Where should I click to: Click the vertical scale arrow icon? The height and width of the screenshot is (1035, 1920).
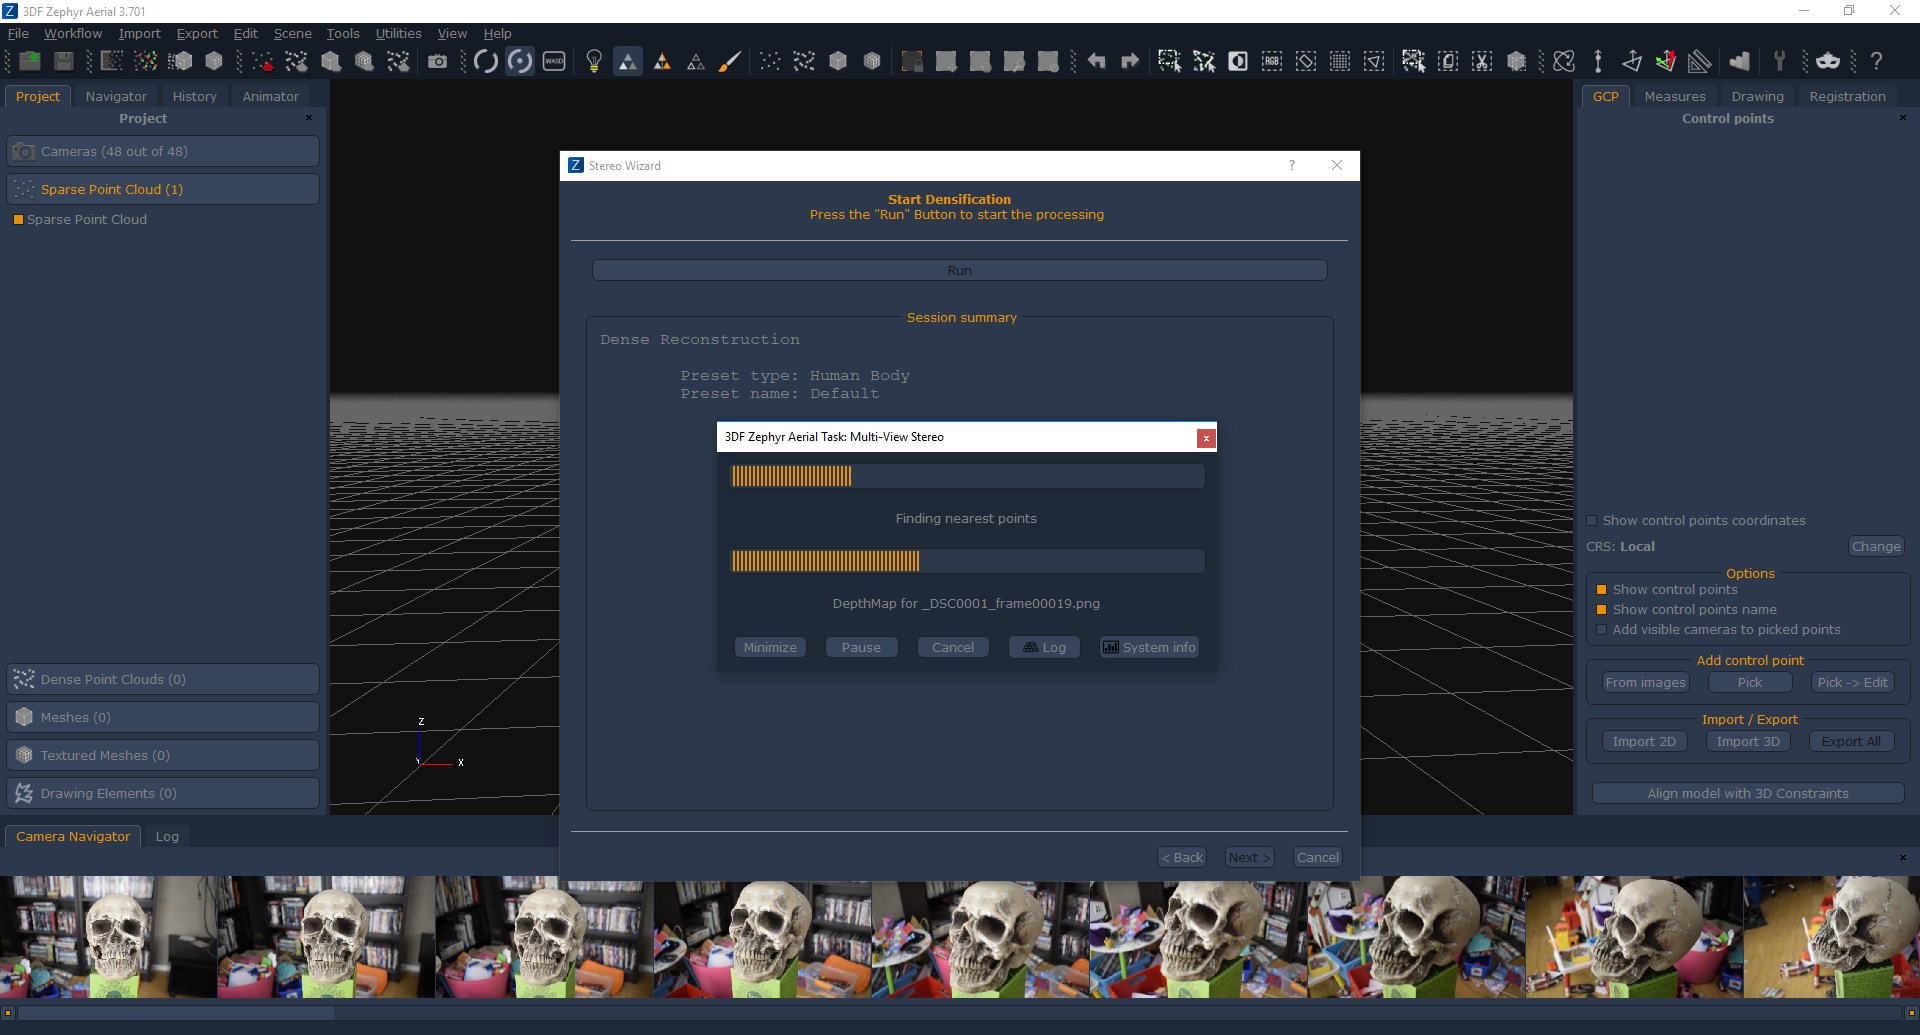[x=1598, y=61]
